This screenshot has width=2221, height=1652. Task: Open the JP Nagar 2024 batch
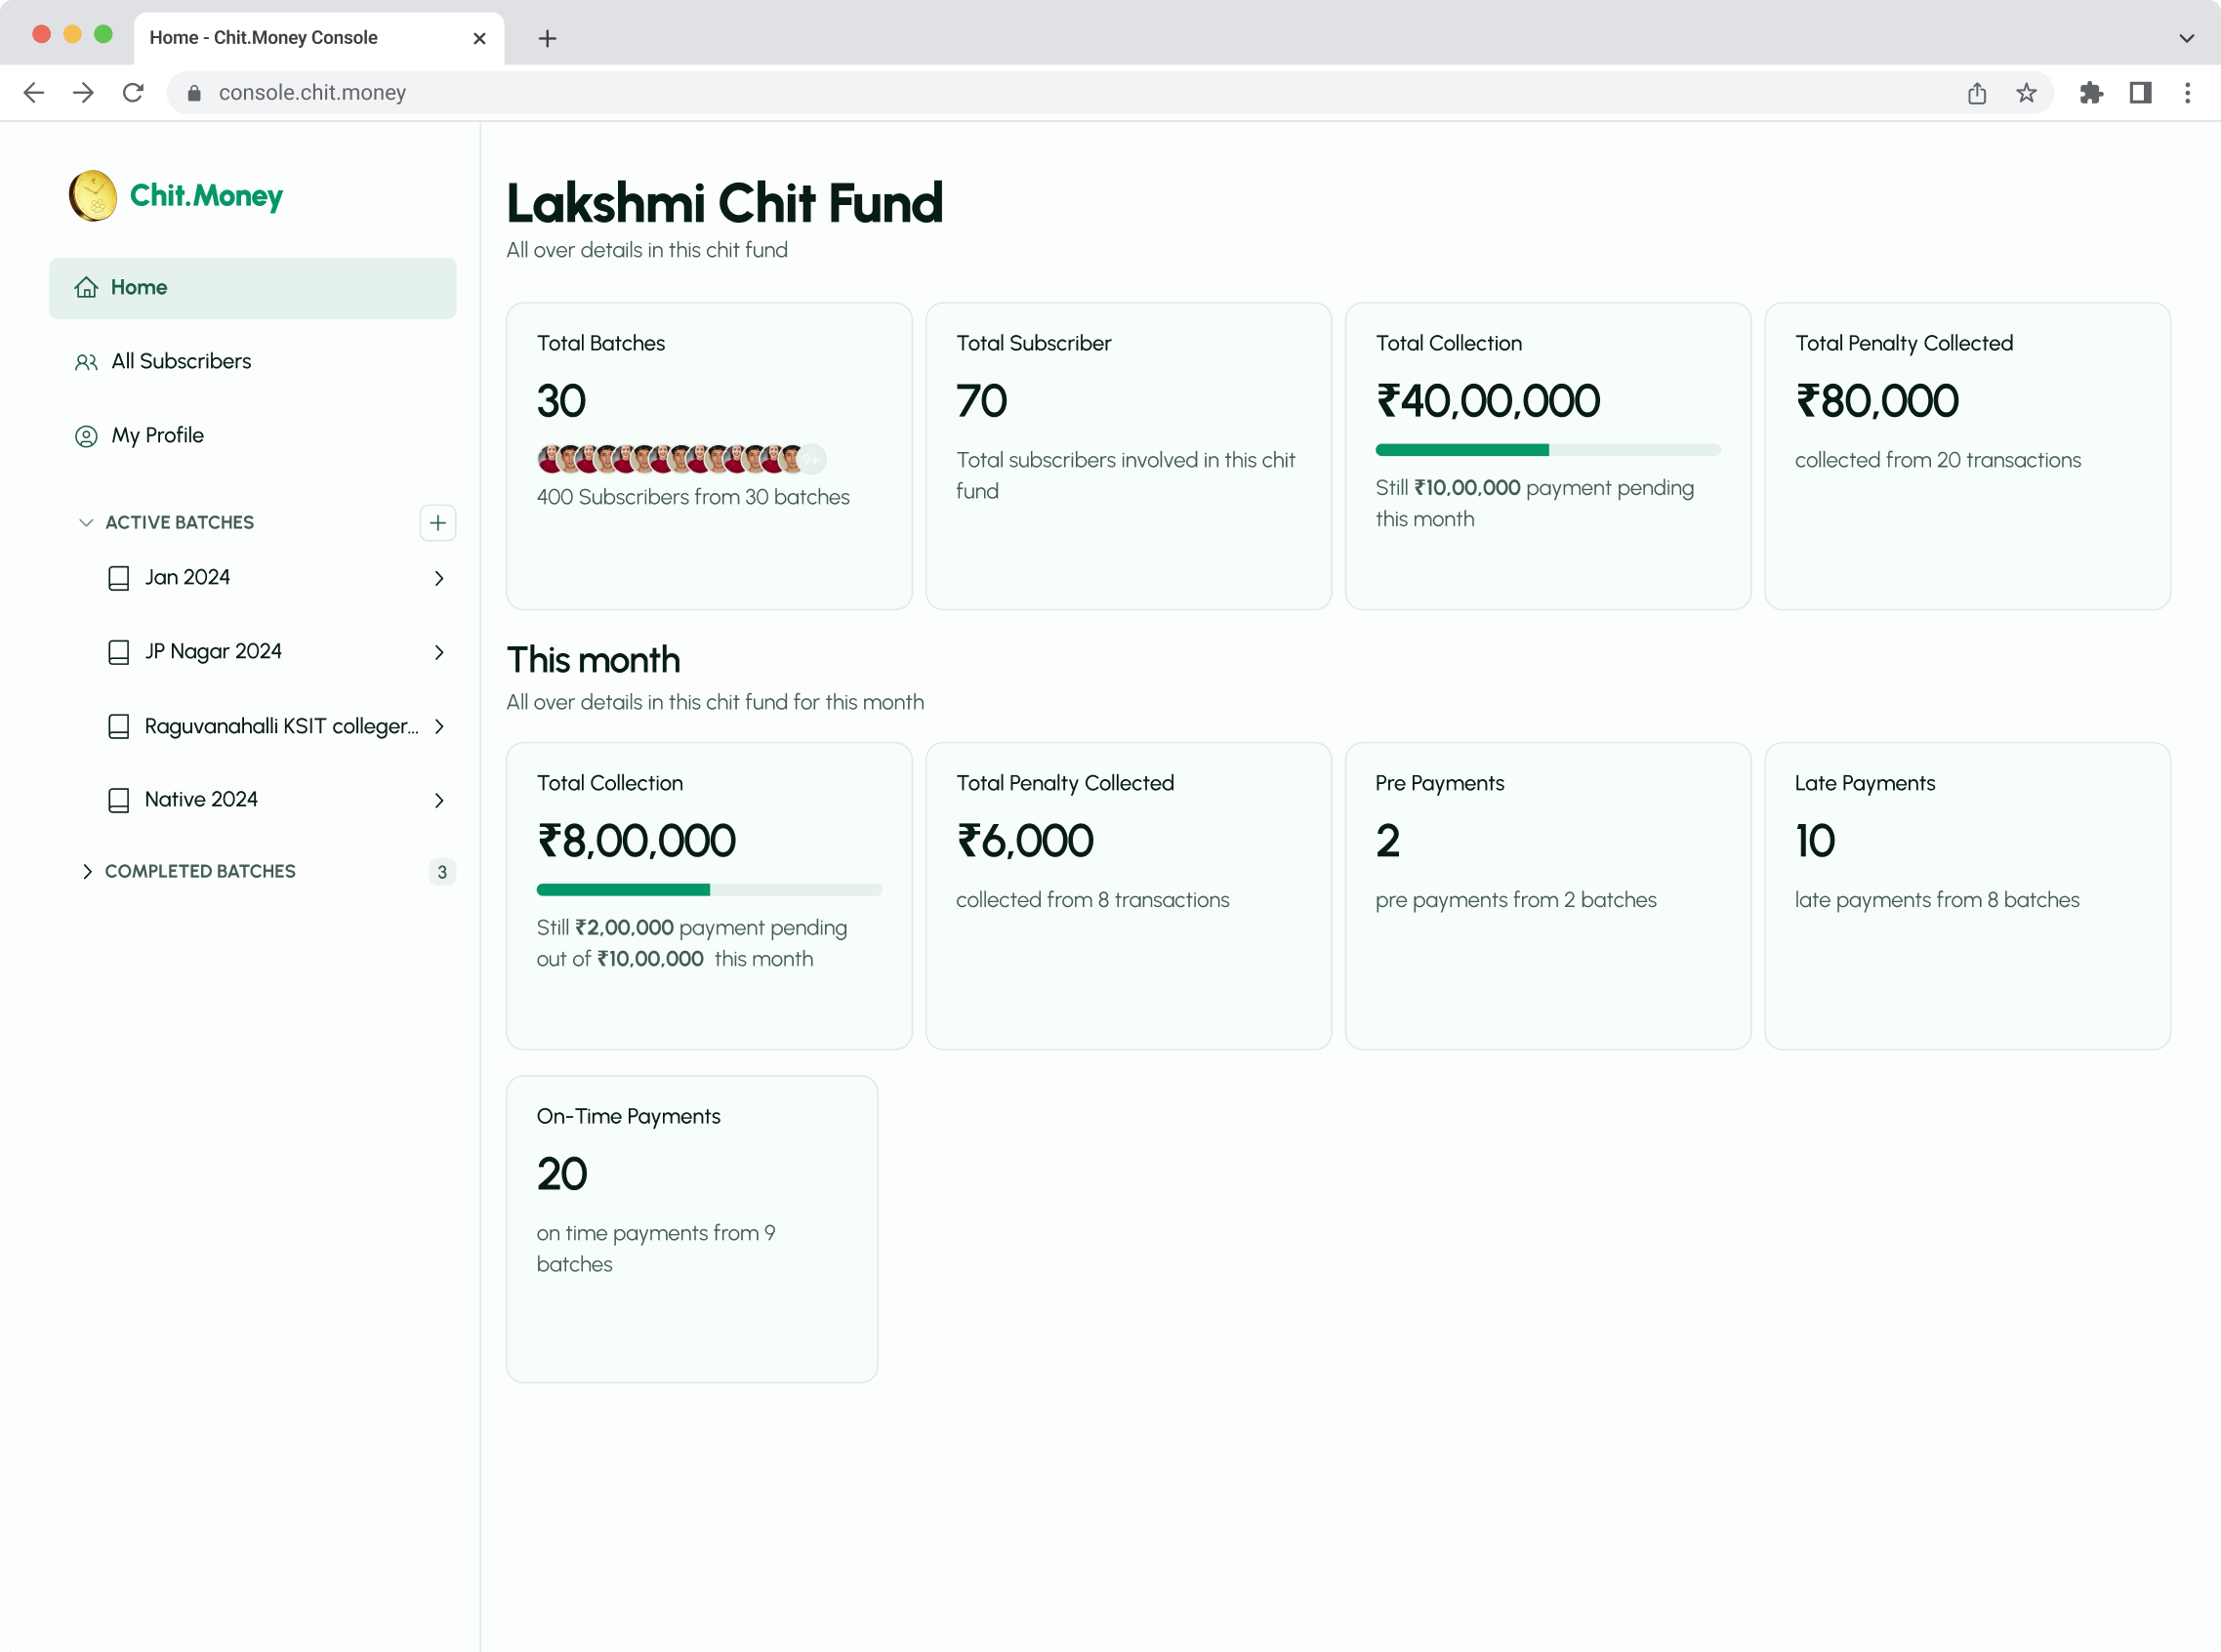(213, 652)
